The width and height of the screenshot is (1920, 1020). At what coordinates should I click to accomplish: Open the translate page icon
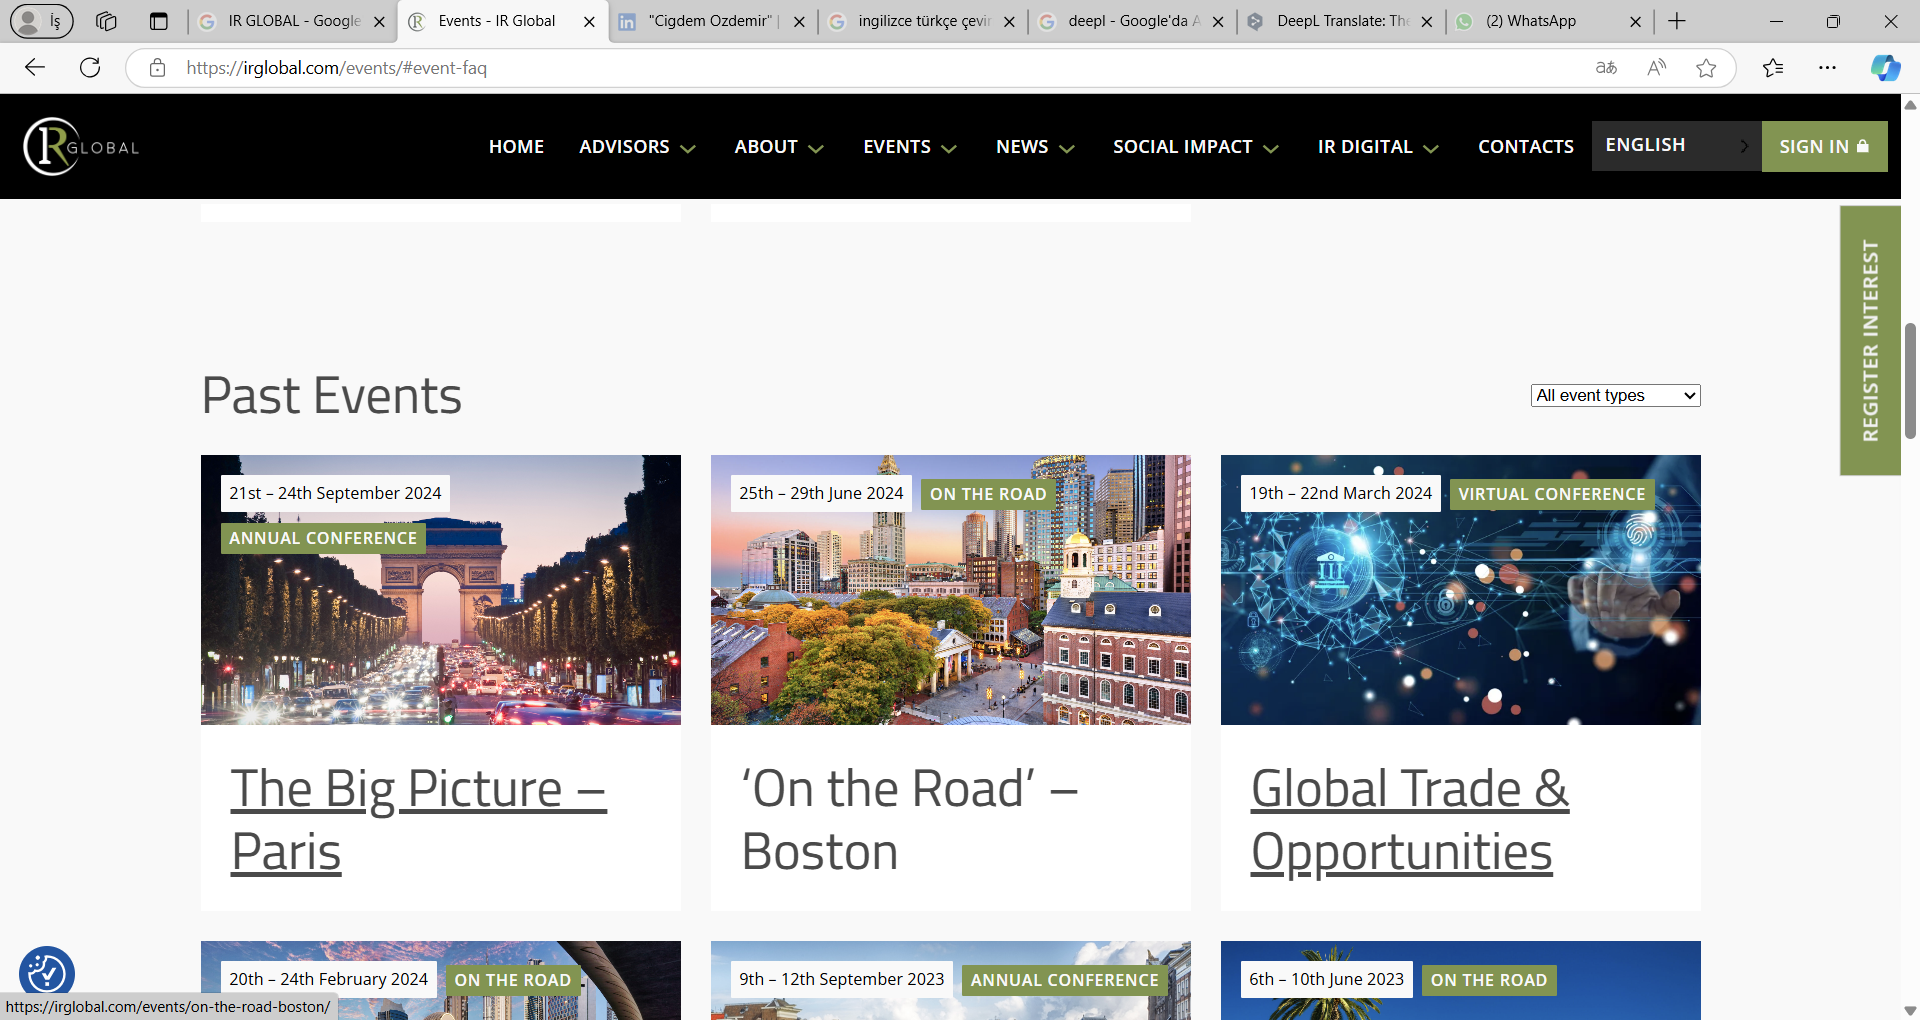[1606, 67]
